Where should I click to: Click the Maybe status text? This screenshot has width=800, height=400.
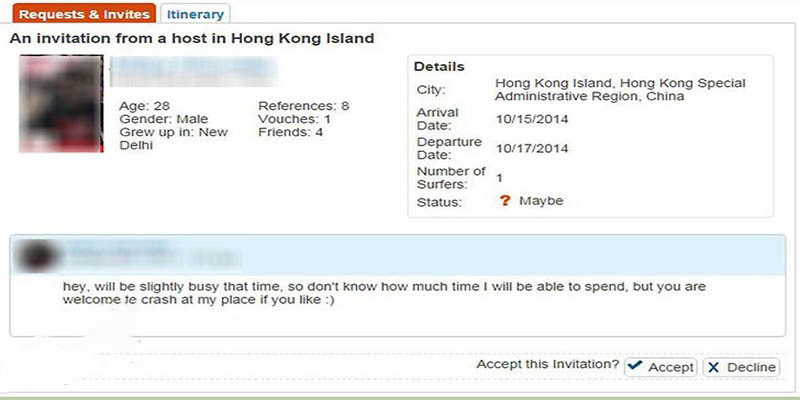(541, 201)
